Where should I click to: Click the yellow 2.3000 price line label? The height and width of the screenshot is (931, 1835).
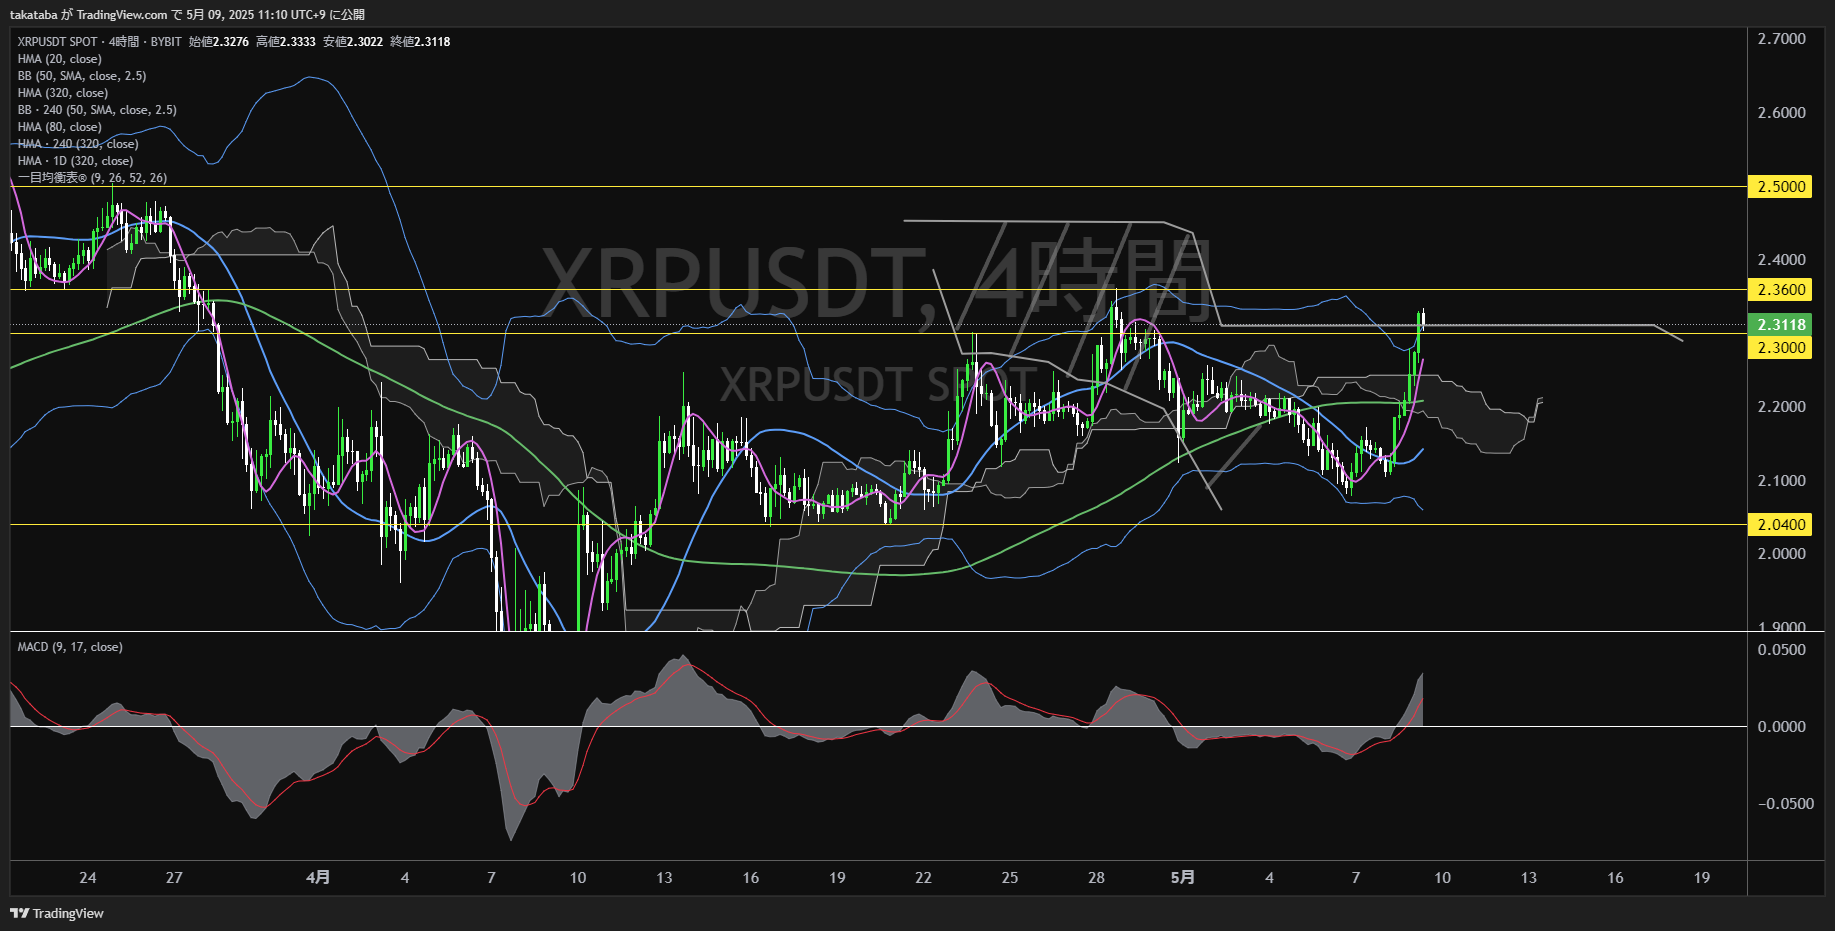click(x=1780, y=347)
